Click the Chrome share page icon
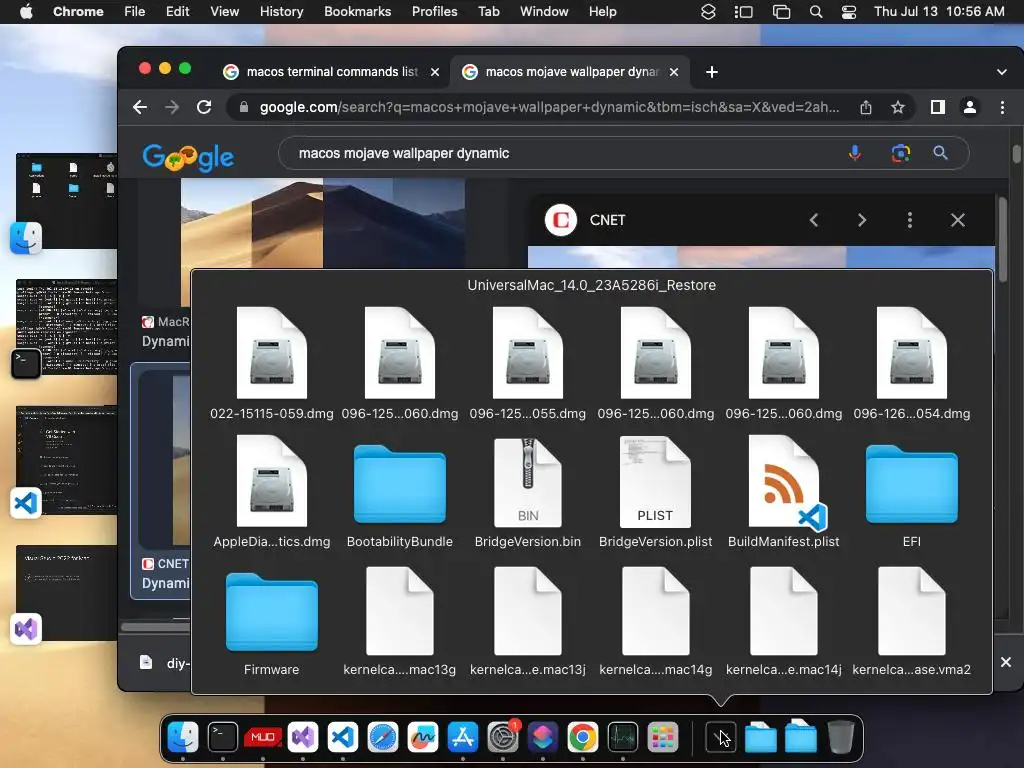 point(866,107)
